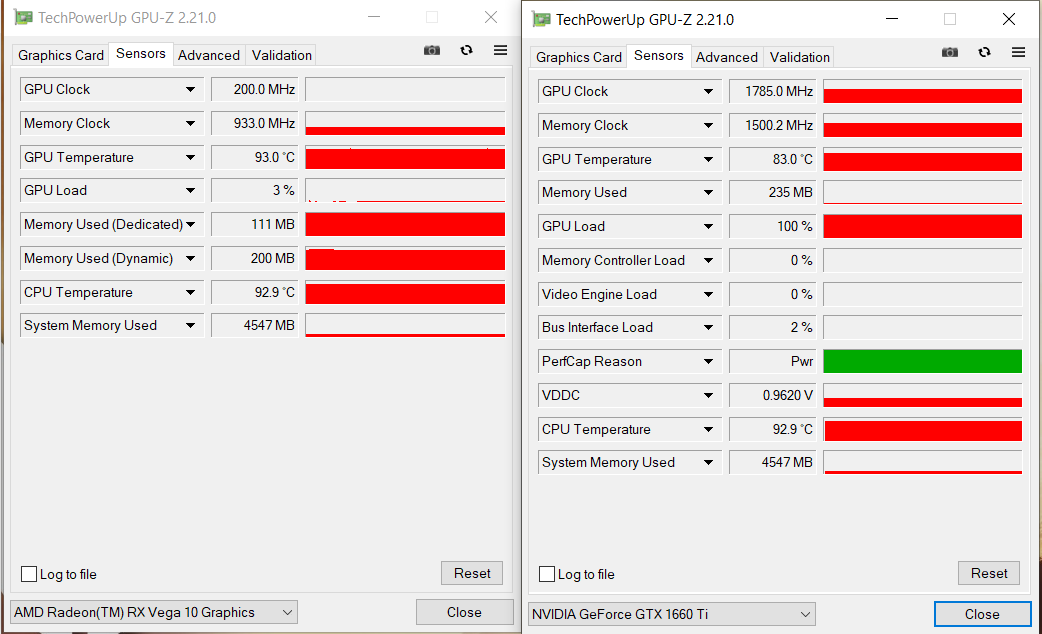
Task: Click GPU-Z app icon in left title bar
Action: [x=23, y=17]
